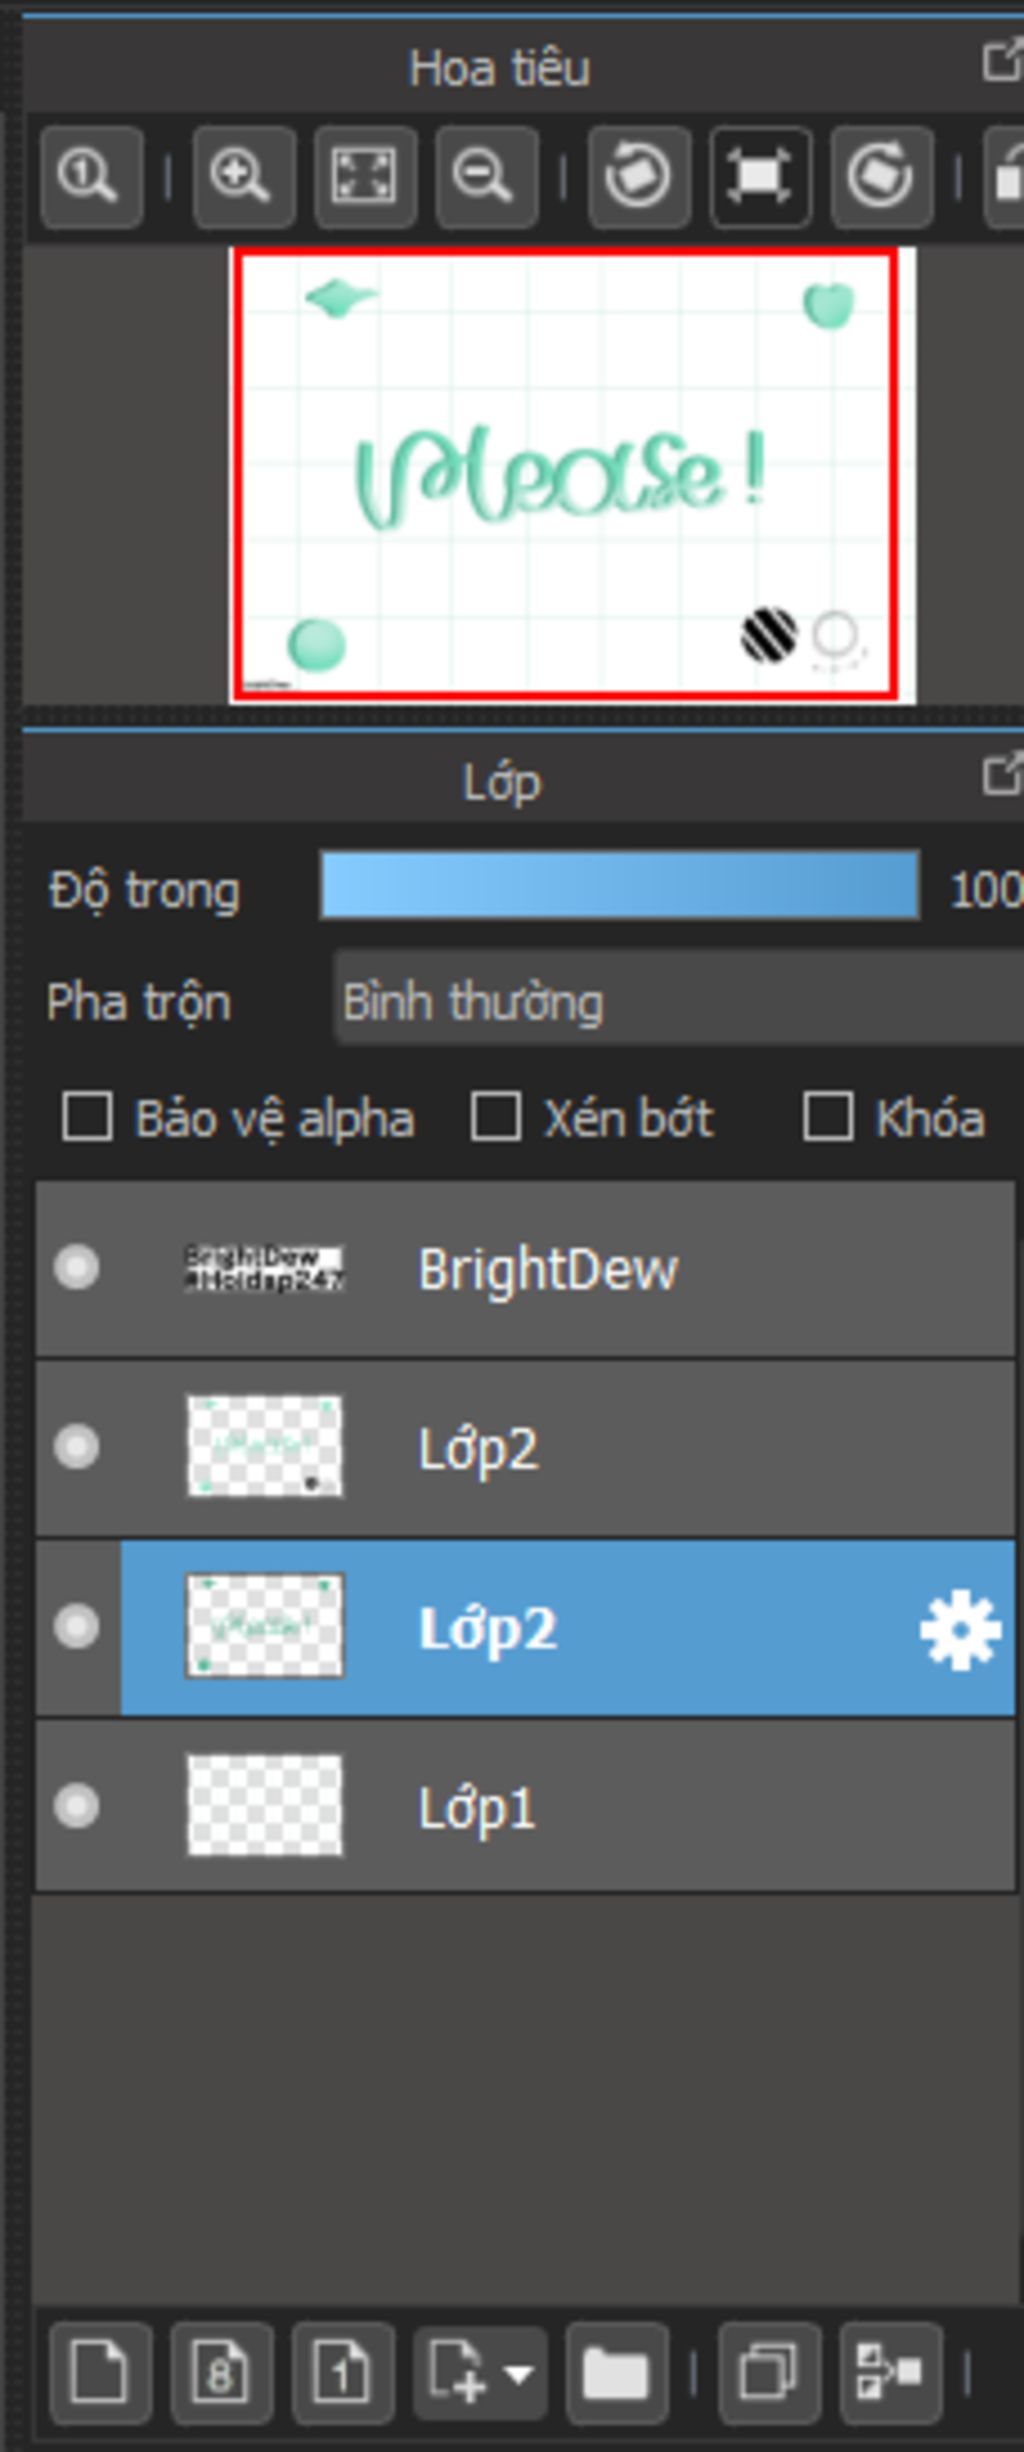Image resolution: width=1024 pixels, height=2452 pixels.
Task: Create a new color layer
Action: 100,2374
